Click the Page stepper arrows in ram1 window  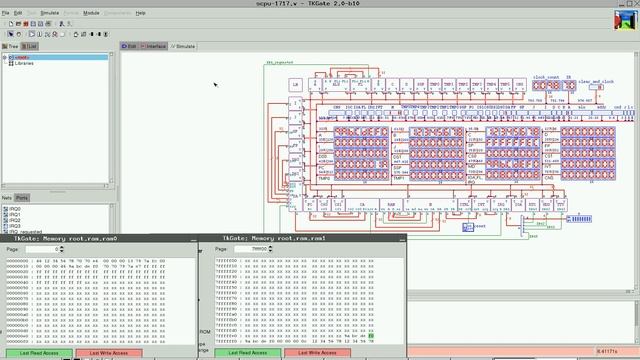270,249
